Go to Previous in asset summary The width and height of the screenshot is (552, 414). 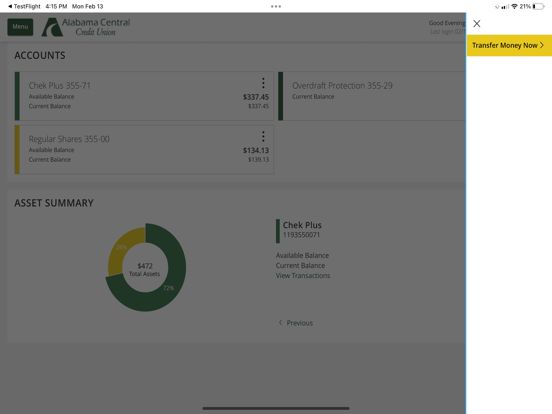pyautogui.click(x=296, y=323)
